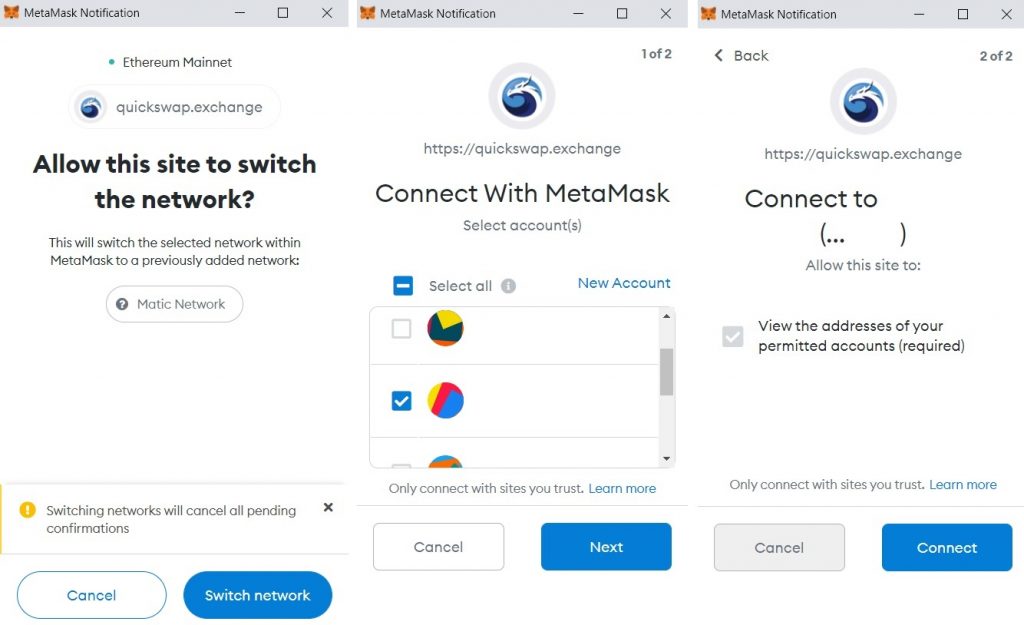
Task: Click Next to continue connecting
Action: pos(606,547)
